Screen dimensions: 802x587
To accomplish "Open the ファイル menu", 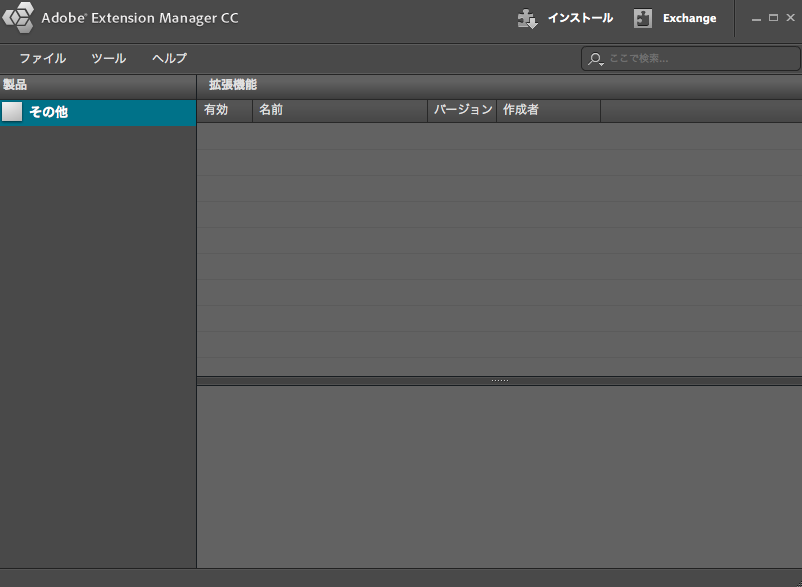I will 42,58.
